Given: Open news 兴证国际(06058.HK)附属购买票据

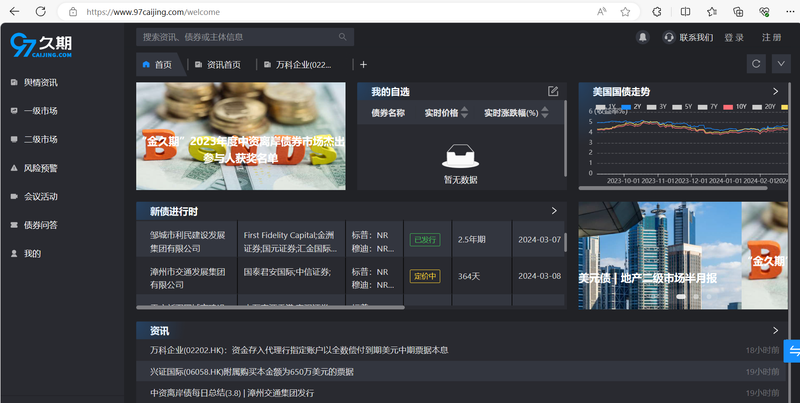Looking at the screenshot, I should pyautogui.click(x=252, y=372).
